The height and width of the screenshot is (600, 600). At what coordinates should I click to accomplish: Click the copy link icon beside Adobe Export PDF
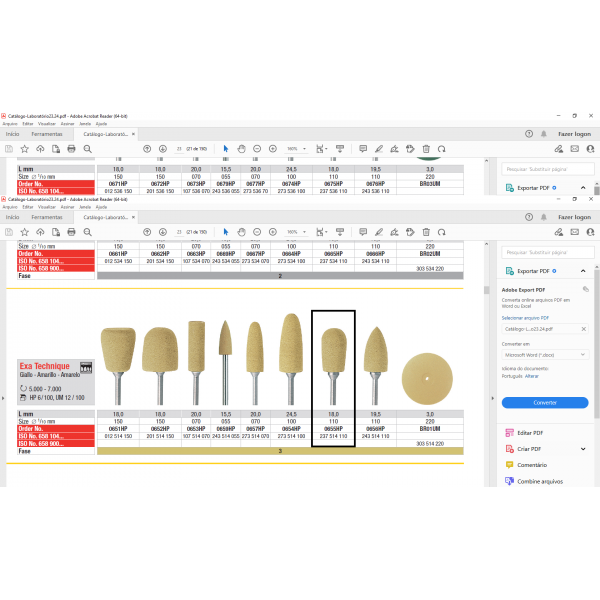585,289
